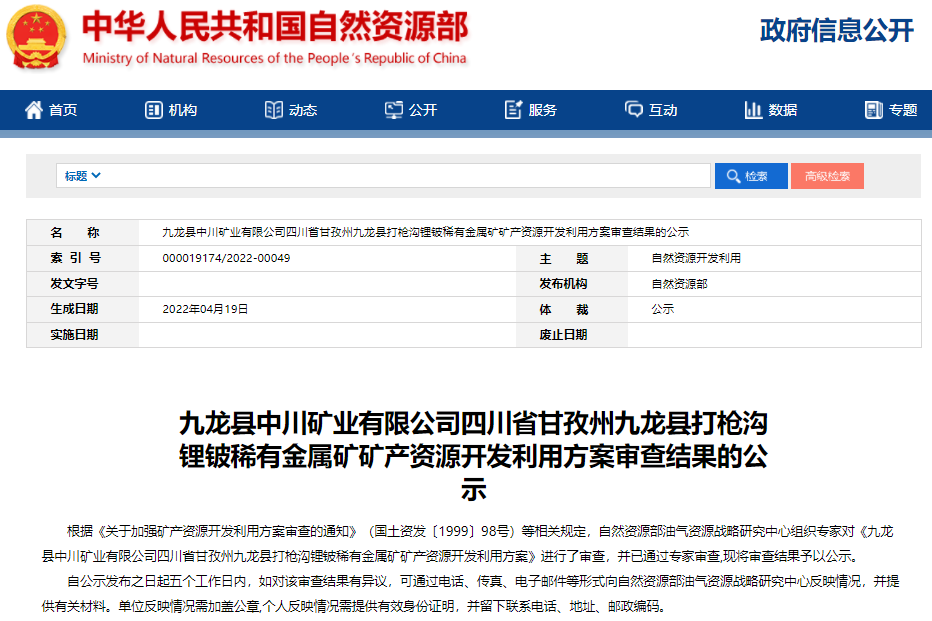The width and height of the screenshot is (932, 621).
Task: Click the magnifier icon inside the 检索 button
Action: pos(733,176)
